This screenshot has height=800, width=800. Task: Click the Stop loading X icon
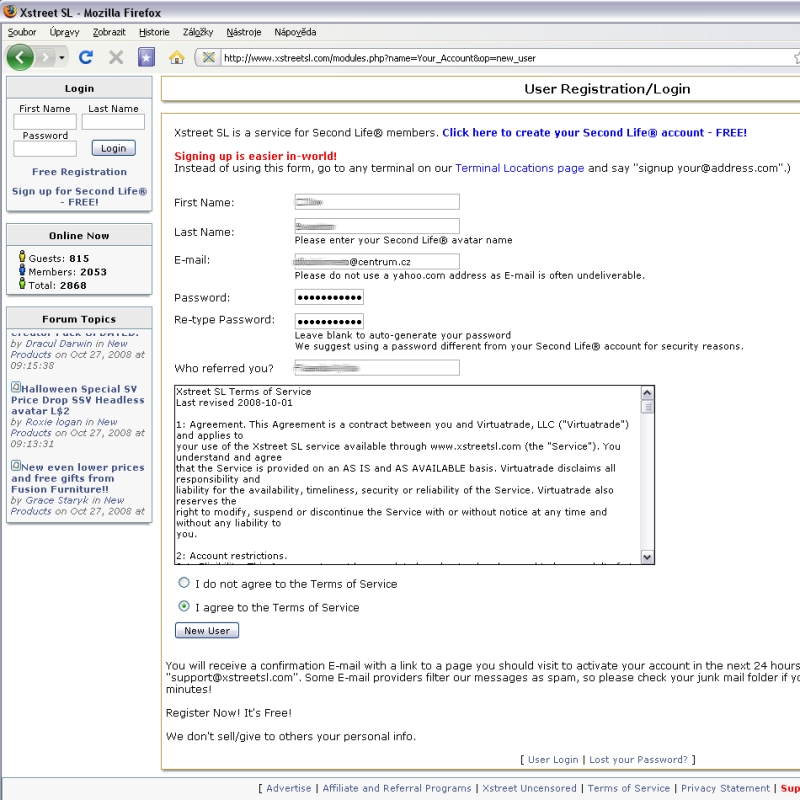116,57
